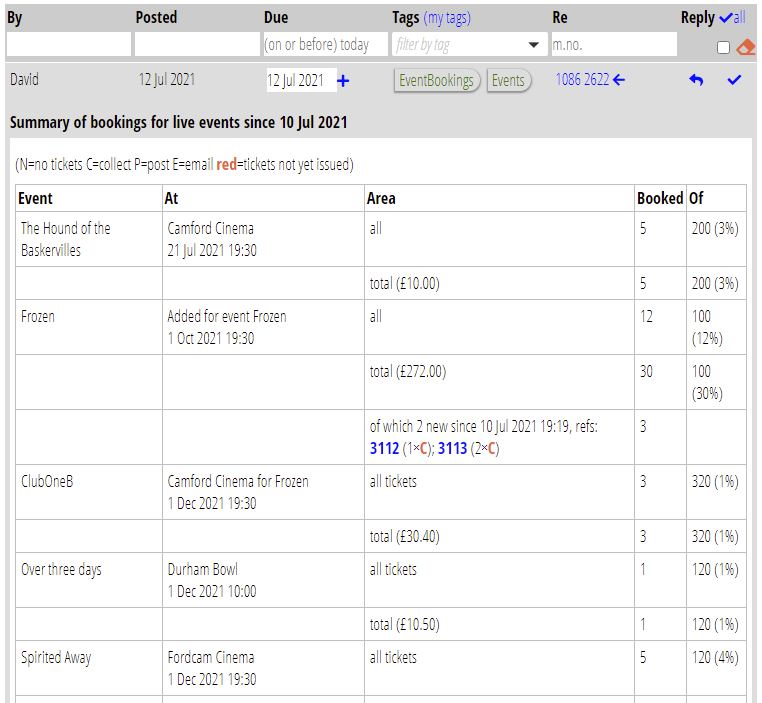This screenshot has height=703, width=762.
Task: Open booking ref 3113
Action: 452,448
